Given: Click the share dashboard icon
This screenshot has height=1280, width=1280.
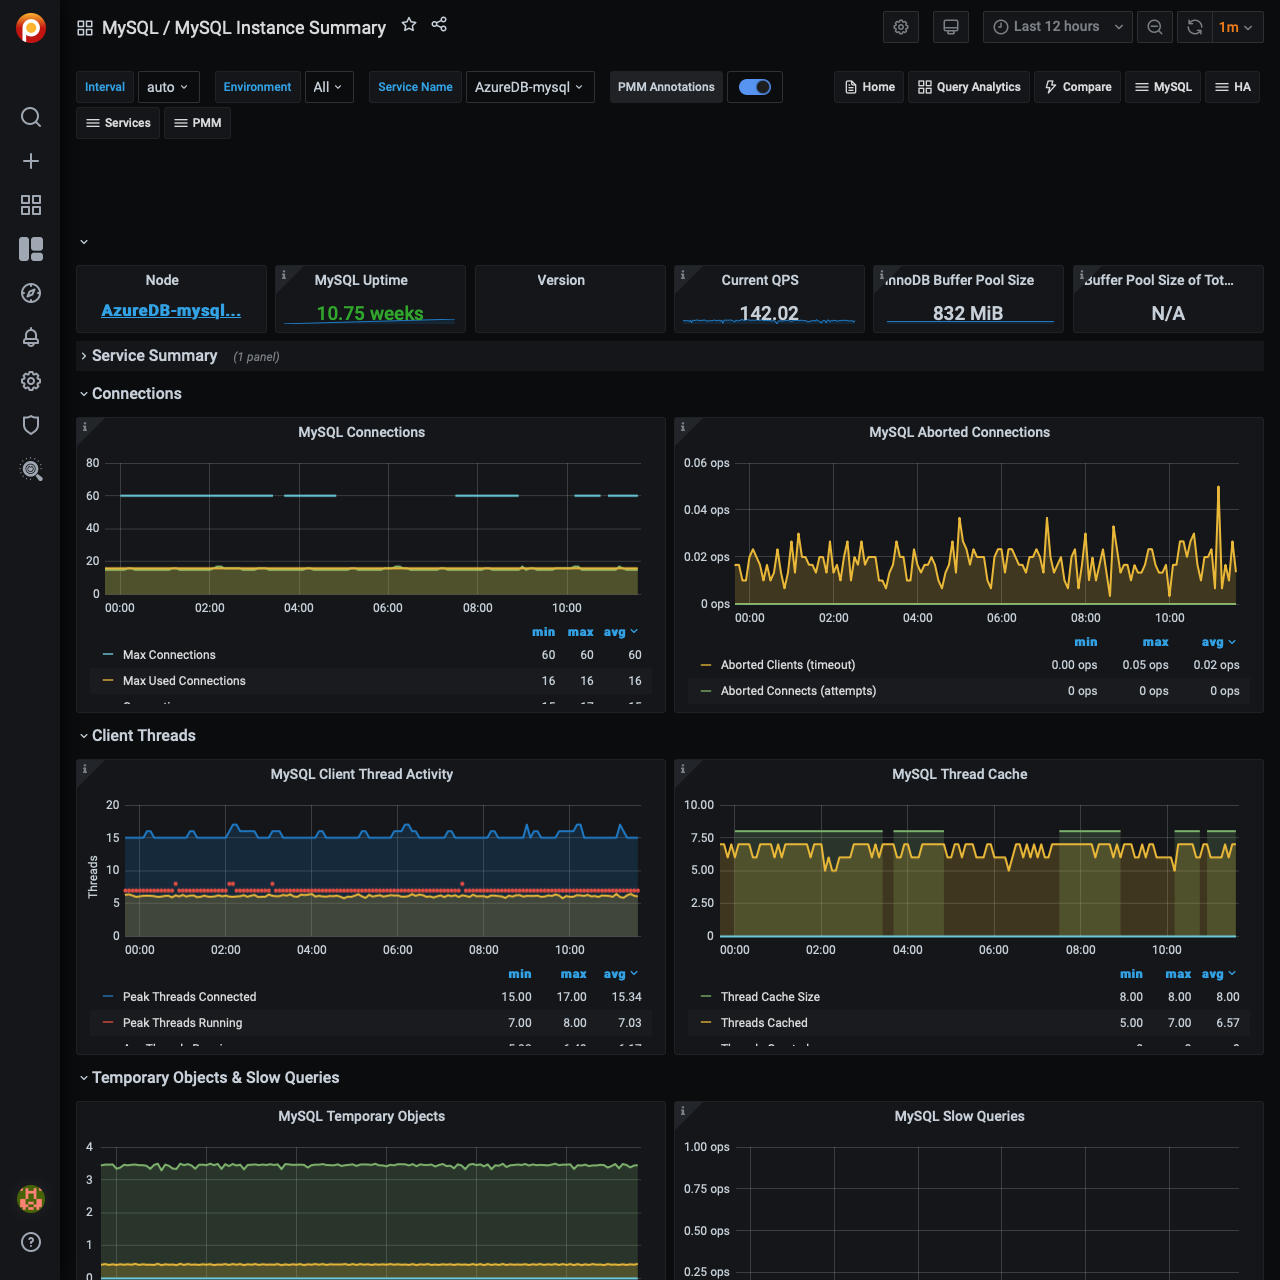Looking at the screenshot, I should click(x=439, y=25).
